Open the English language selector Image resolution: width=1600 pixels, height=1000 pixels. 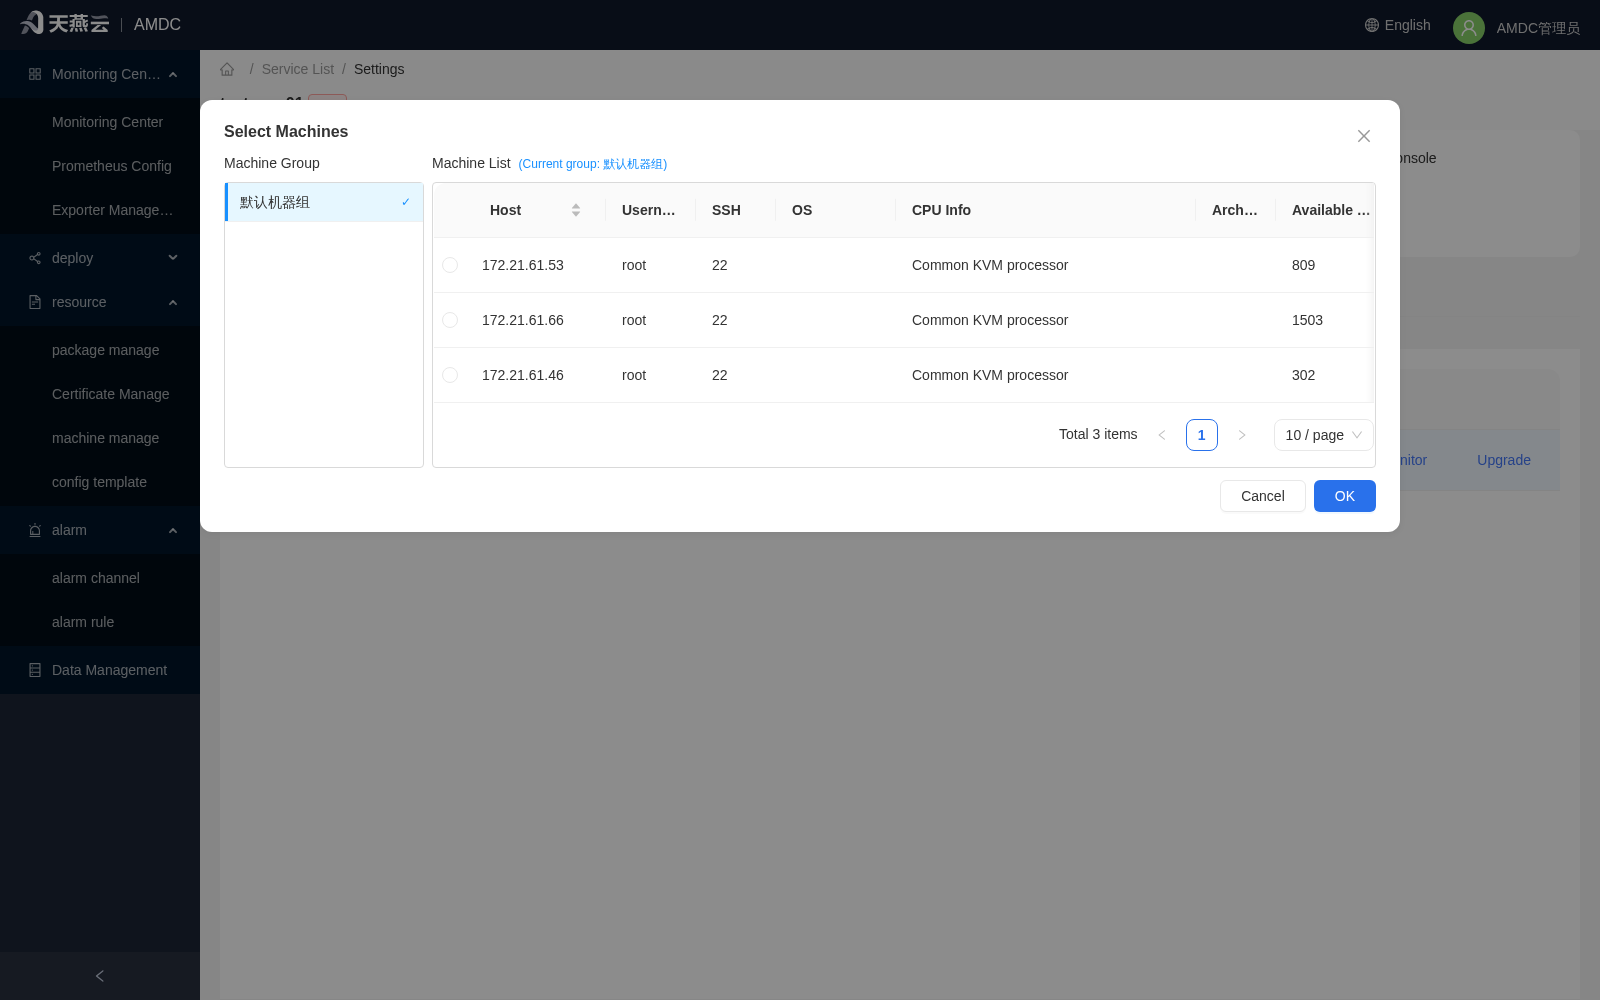point(1398,25)
